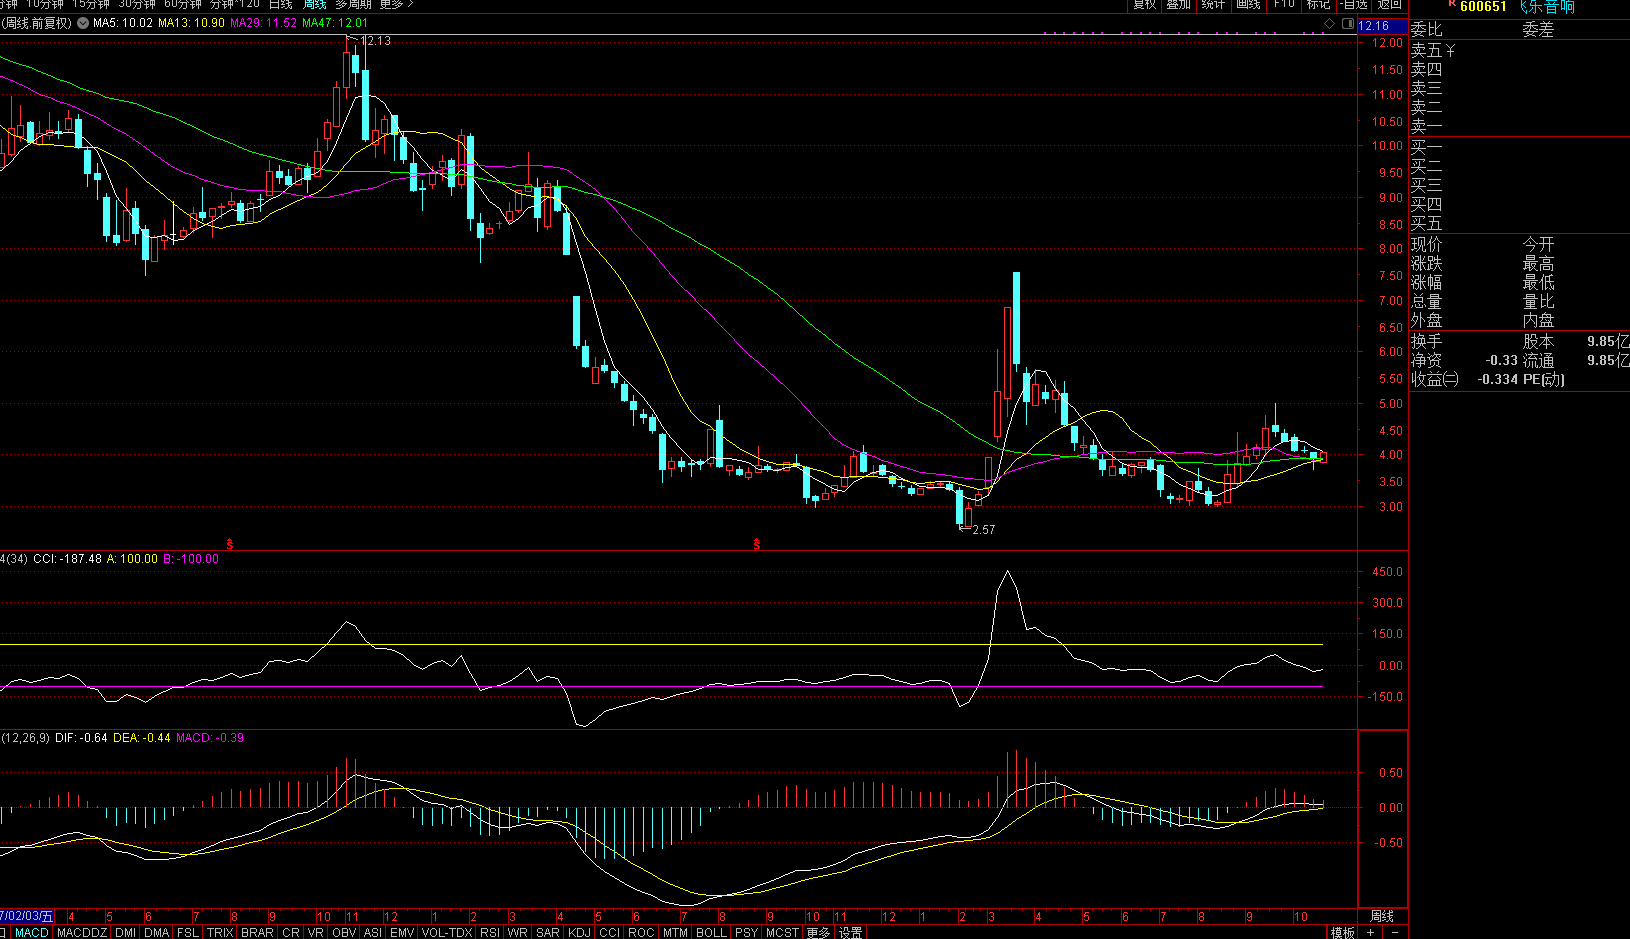Click the second red S marker below the chart

[x=757, y=544]
